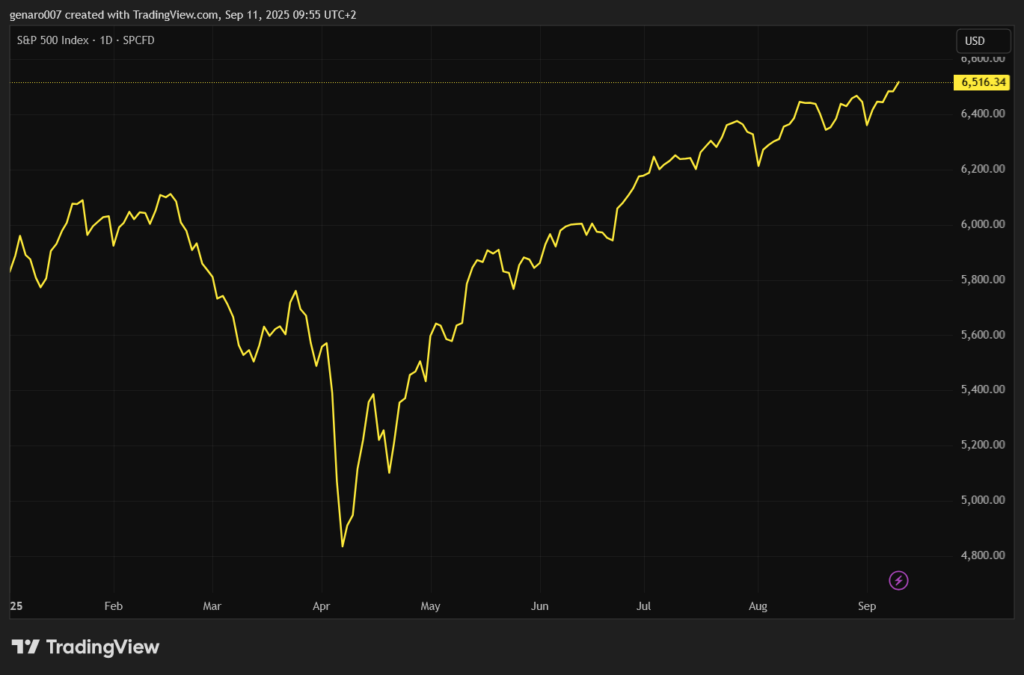Select the Feb label on time axis
Image resolution: width=1024 pixels, height=675 pixels.
pos(113,606)
